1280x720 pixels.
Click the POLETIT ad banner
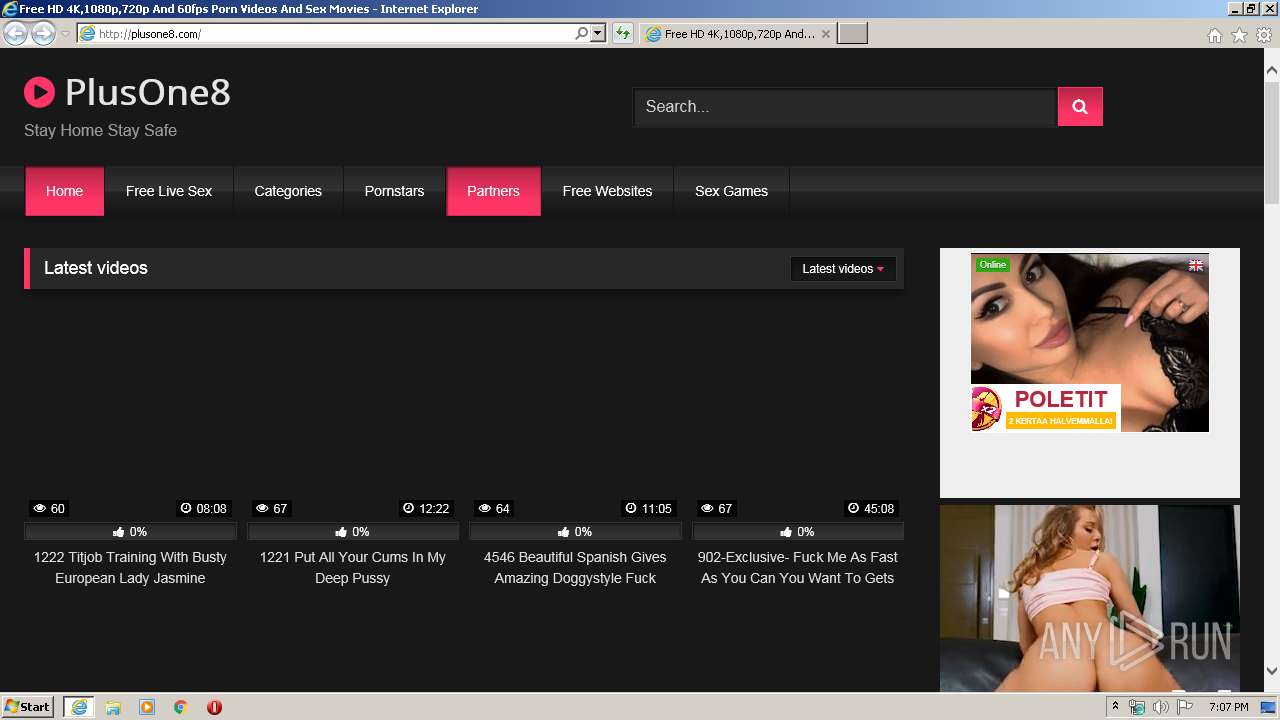click(x=1046, y=408)
